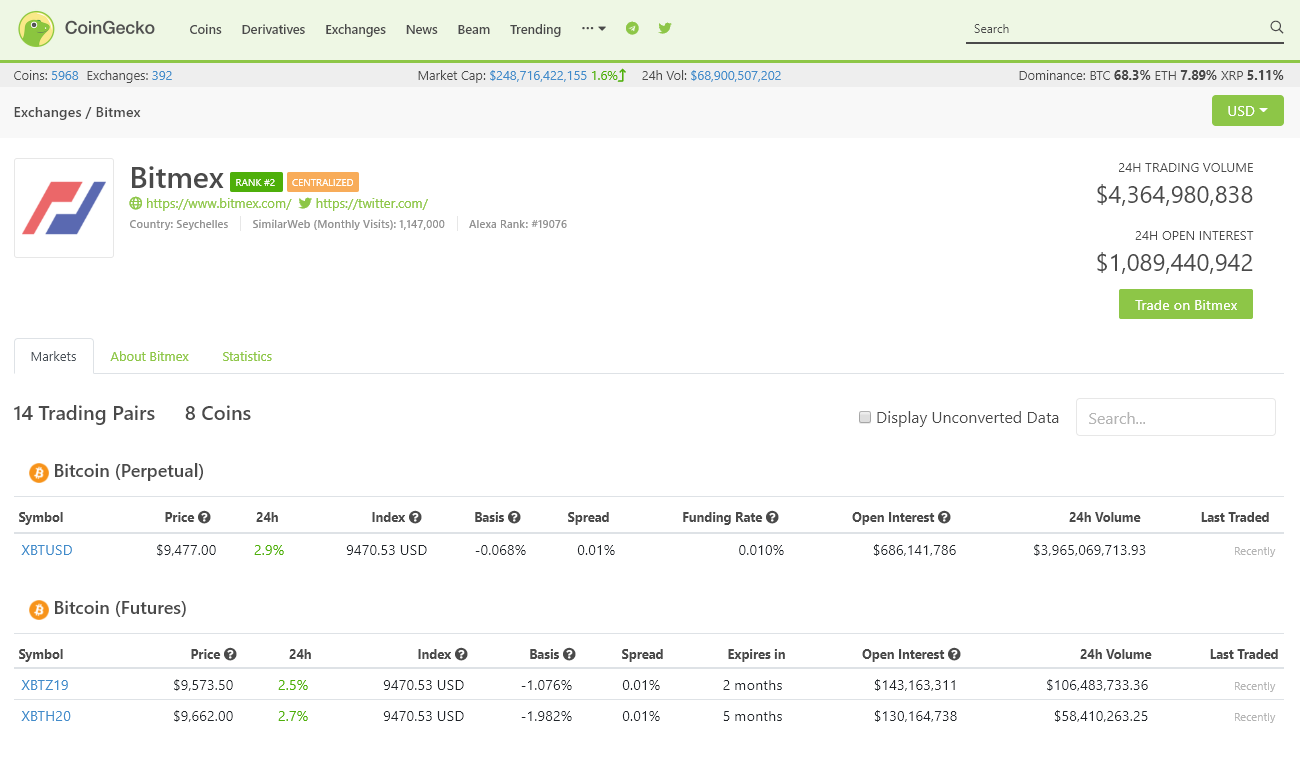Click Bitcoin icon next to Bitcoin (Futures)
Image resolution: width=1300 pixels, height=760 pixels.
point(39,609)
